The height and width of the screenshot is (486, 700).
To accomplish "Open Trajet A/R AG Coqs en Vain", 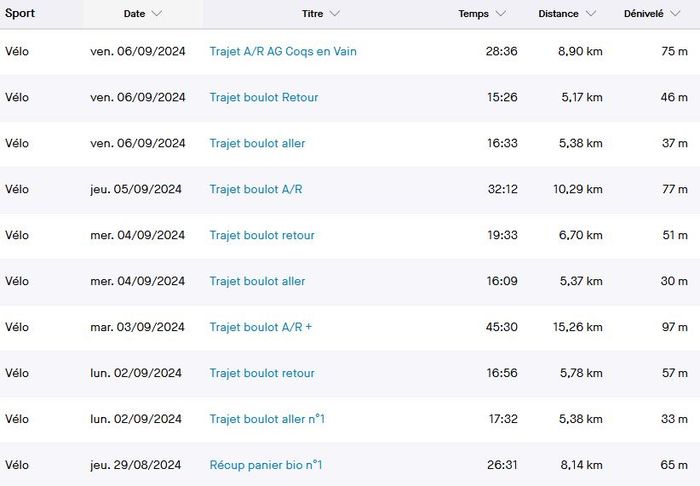I will point(283,52).
